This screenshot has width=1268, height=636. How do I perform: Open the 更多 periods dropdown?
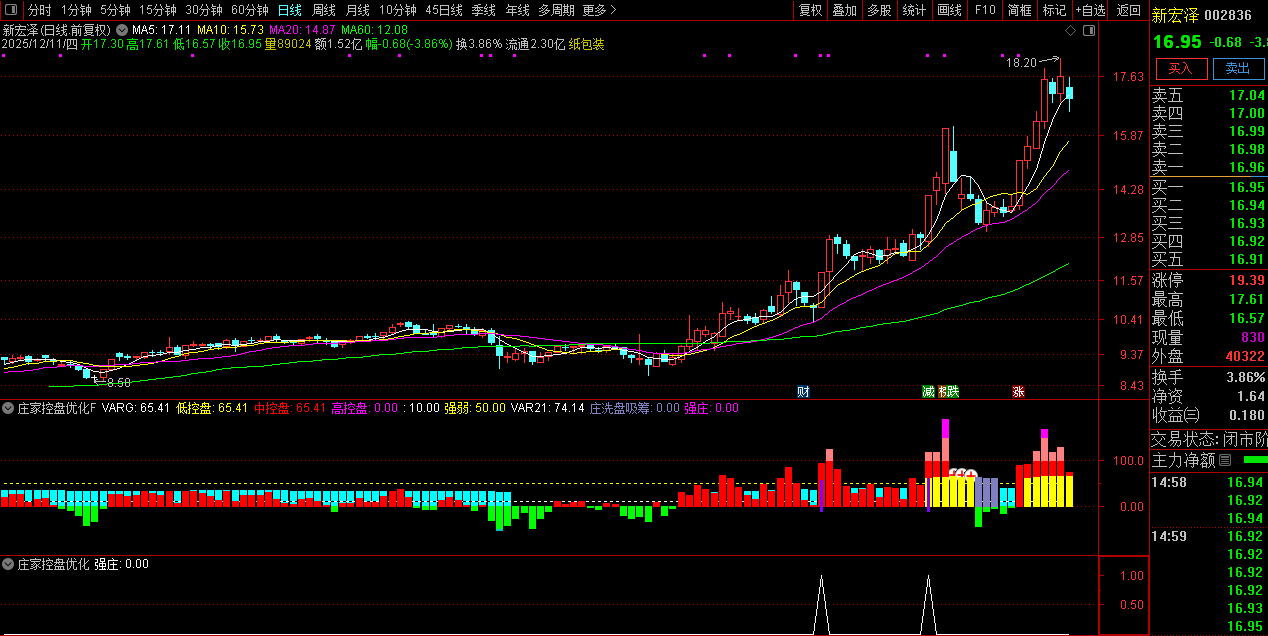pyautogui.click(x=599, y=10)
